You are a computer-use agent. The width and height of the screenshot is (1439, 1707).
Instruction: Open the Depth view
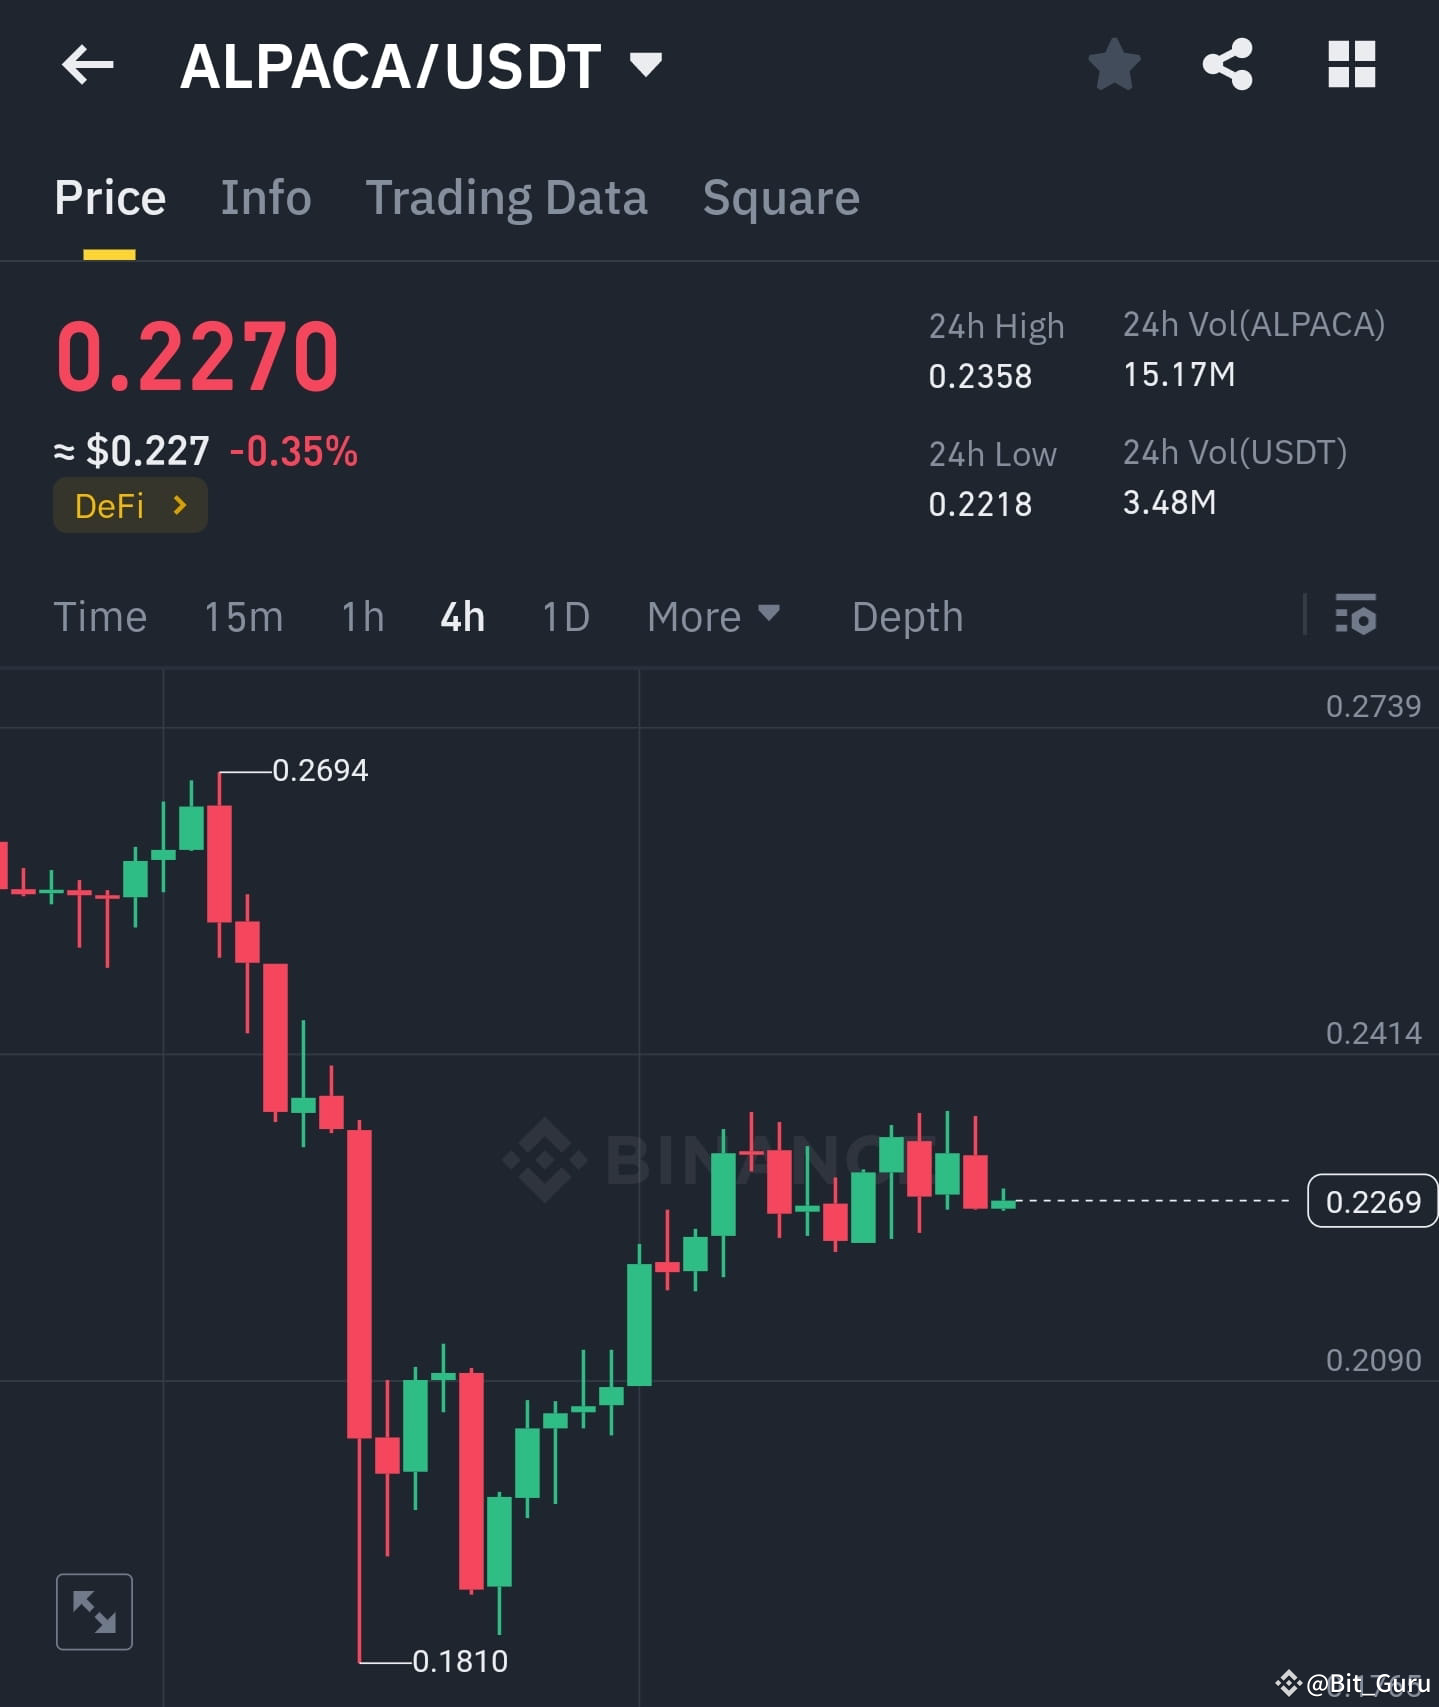coord(906,617)
